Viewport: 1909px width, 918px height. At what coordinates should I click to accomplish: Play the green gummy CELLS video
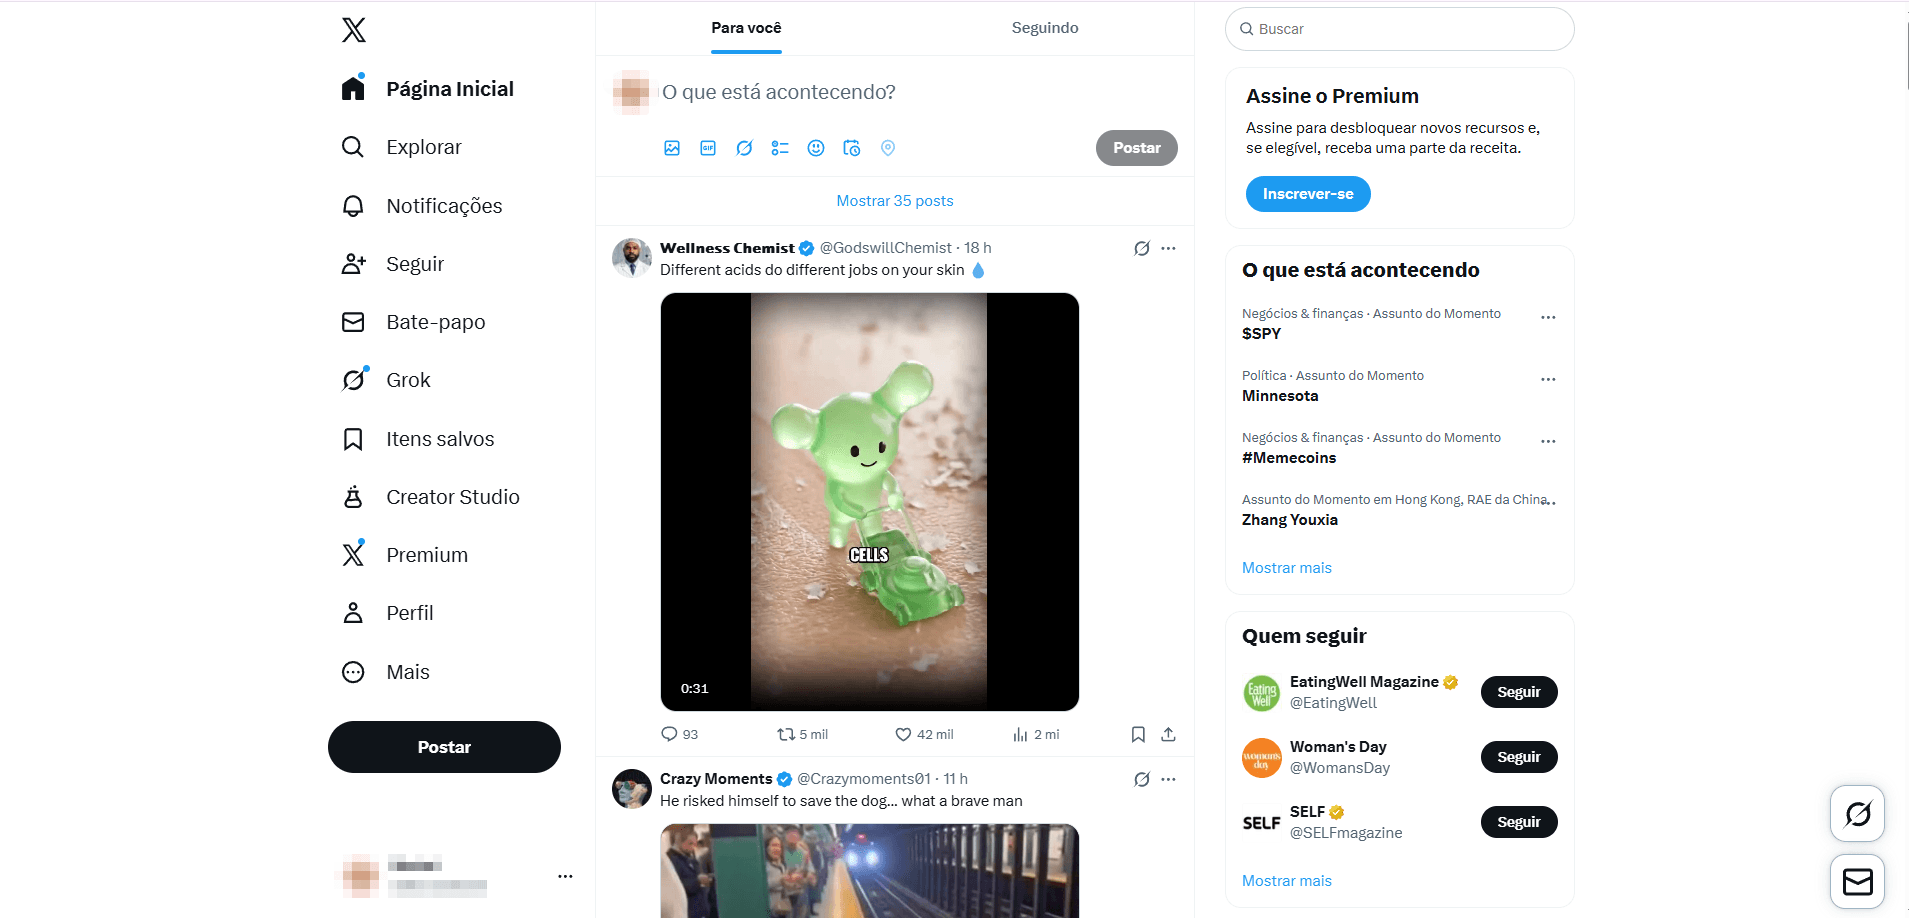pyautogui.click(x=869, y=501)
